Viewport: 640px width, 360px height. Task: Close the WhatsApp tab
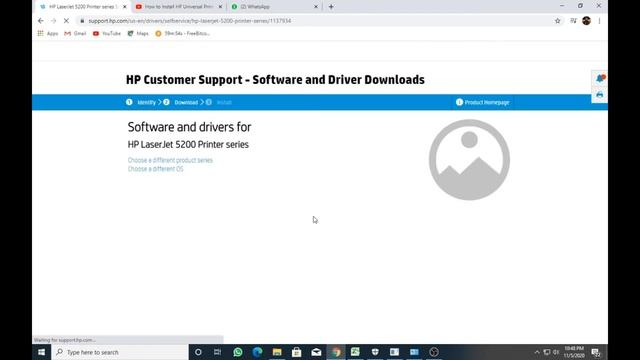(x=316, y=7)
